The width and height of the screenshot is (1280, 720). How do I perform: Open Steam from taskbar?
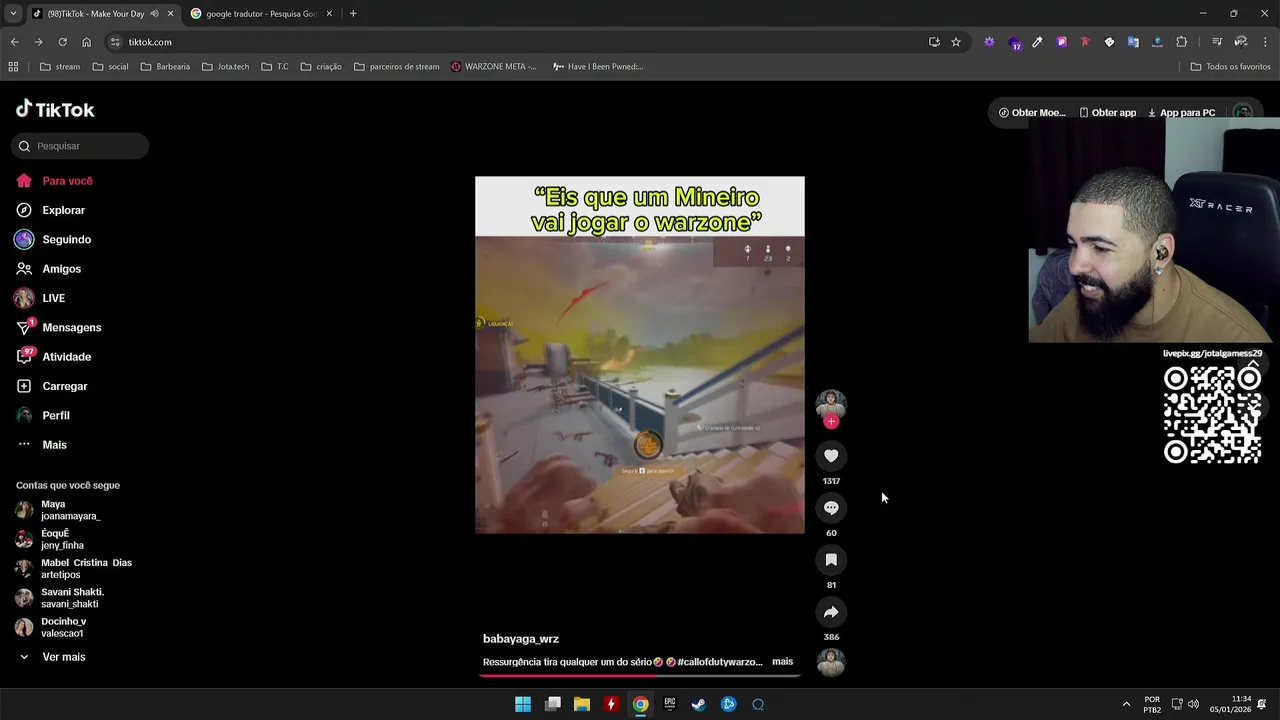point(699,704)
